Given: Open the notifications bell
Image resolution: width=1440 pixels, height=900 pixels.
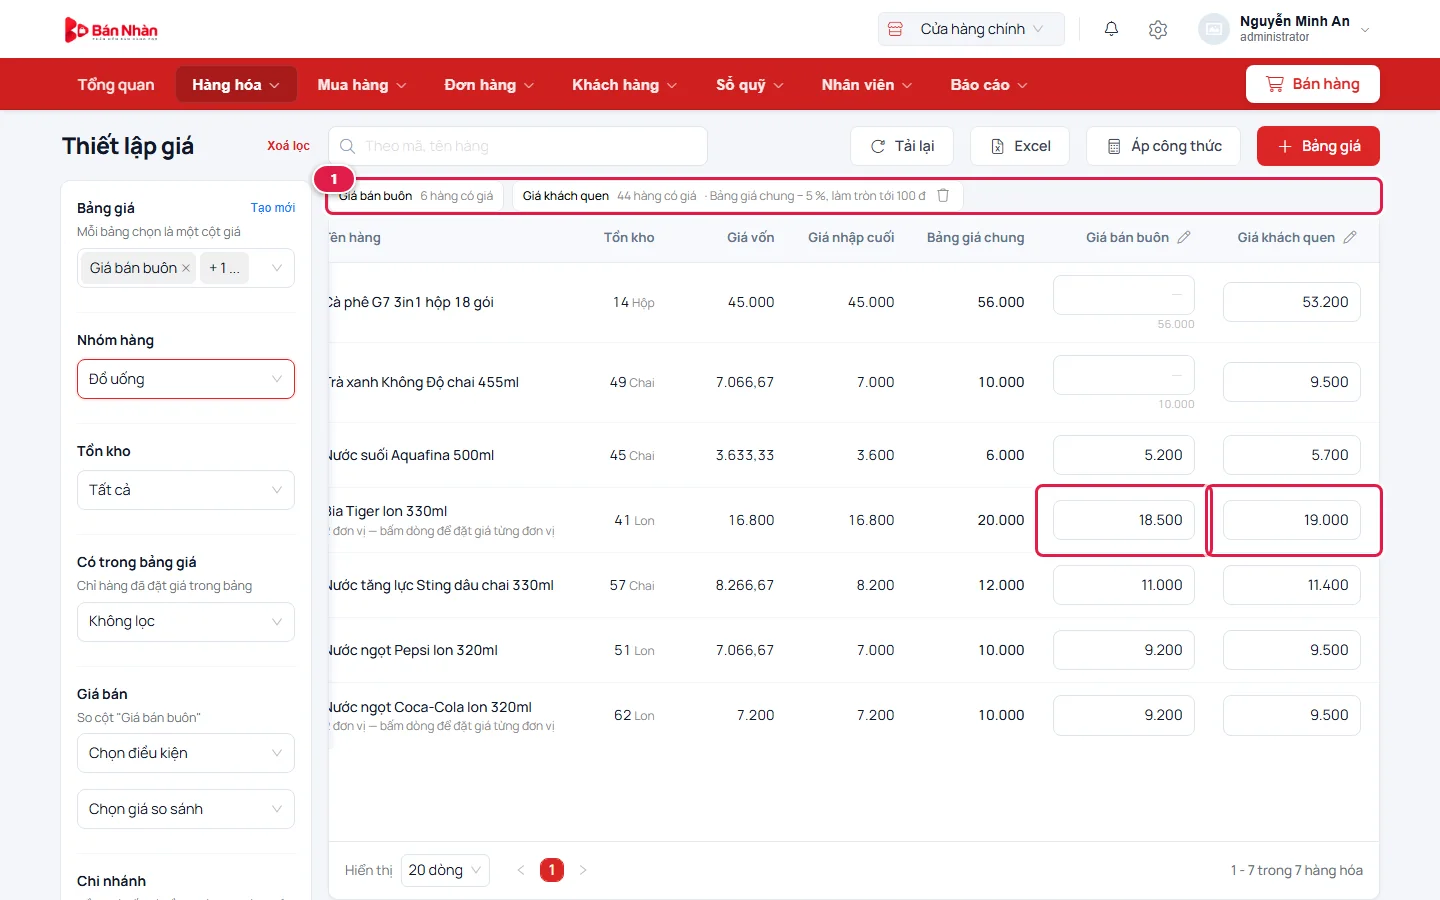Looking at the screenshot, I should pos(1111,29).
